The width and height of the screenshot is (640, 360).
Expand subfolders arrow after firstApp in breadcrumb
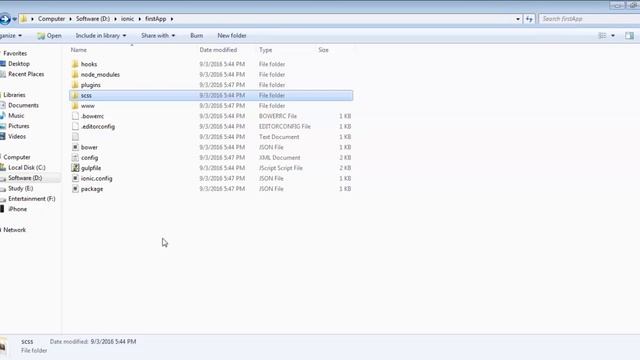(172, 19)
